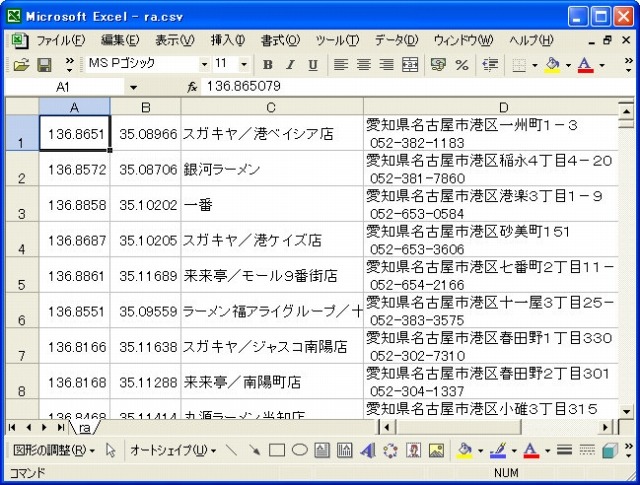
Task: Select the Oval drawing tool
Action: [x=300, y=450]
